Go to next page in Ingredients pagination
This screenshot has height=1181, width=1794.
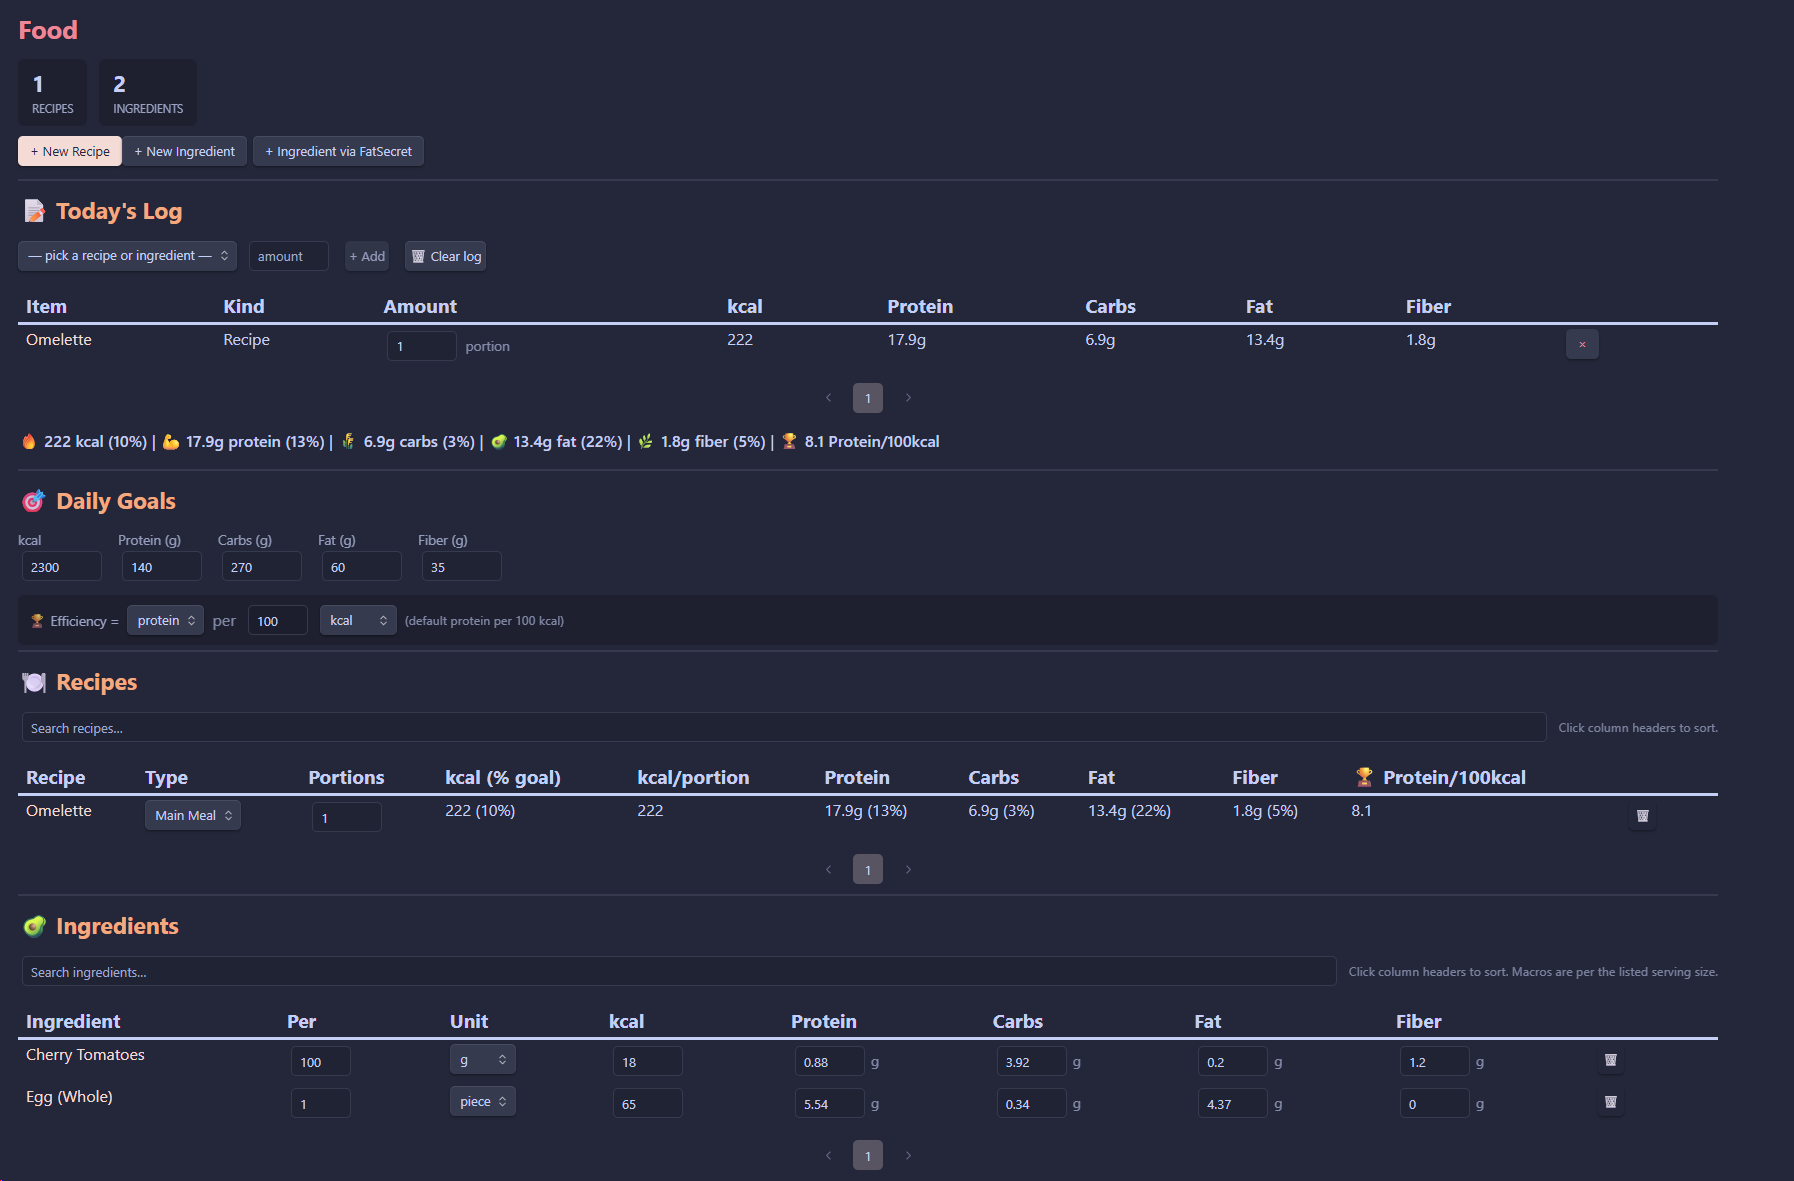[x=908, y=1155]
